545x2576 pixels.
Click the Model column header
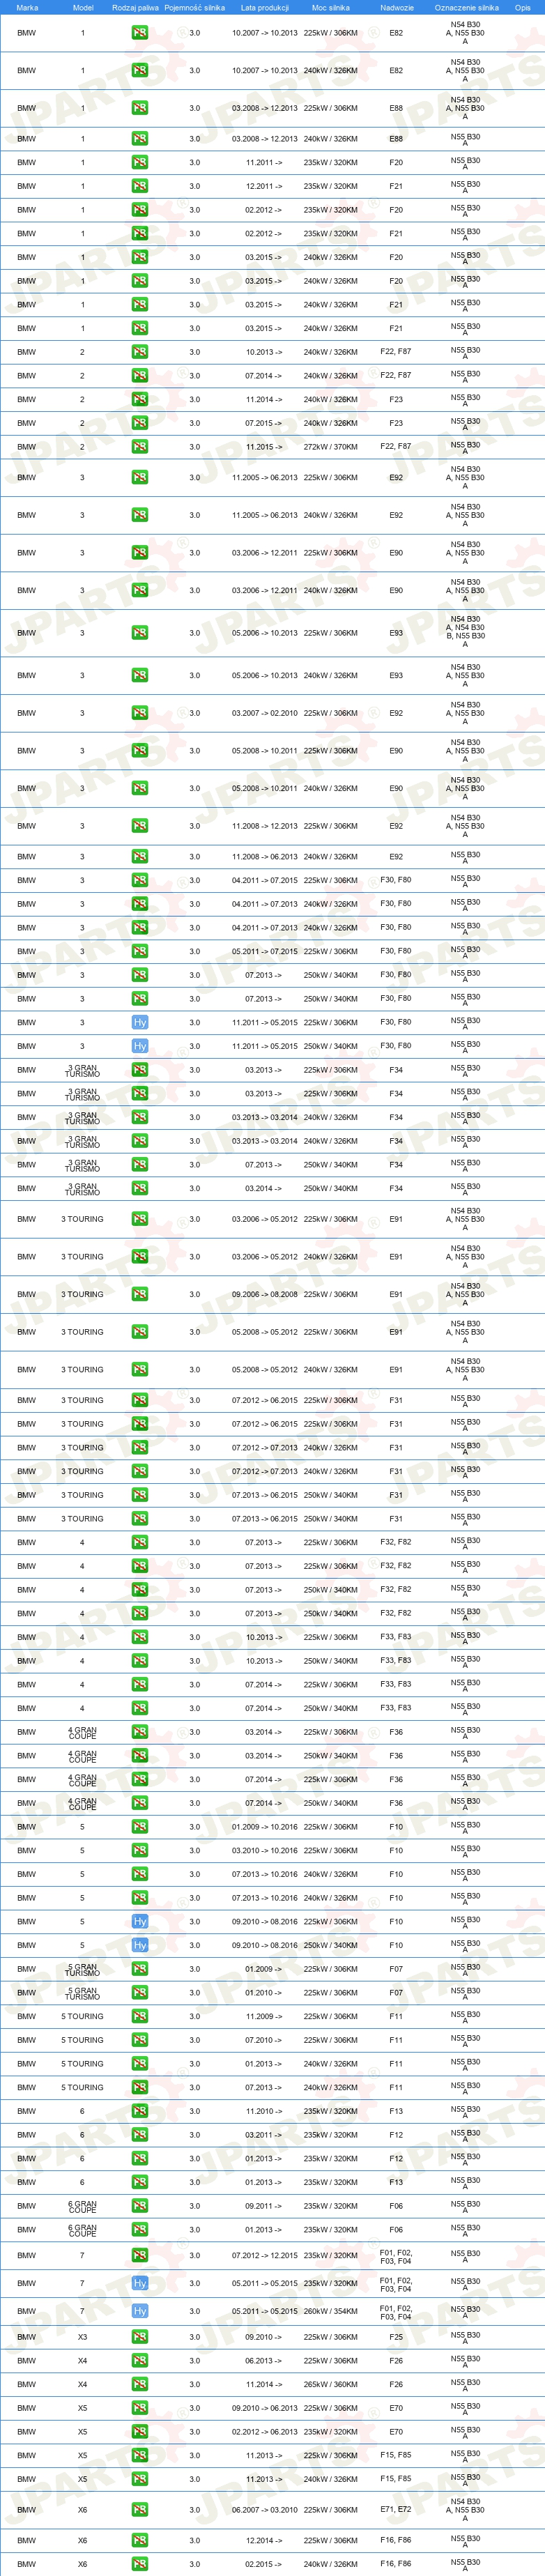pyautogui.click(x=83, y=7)
